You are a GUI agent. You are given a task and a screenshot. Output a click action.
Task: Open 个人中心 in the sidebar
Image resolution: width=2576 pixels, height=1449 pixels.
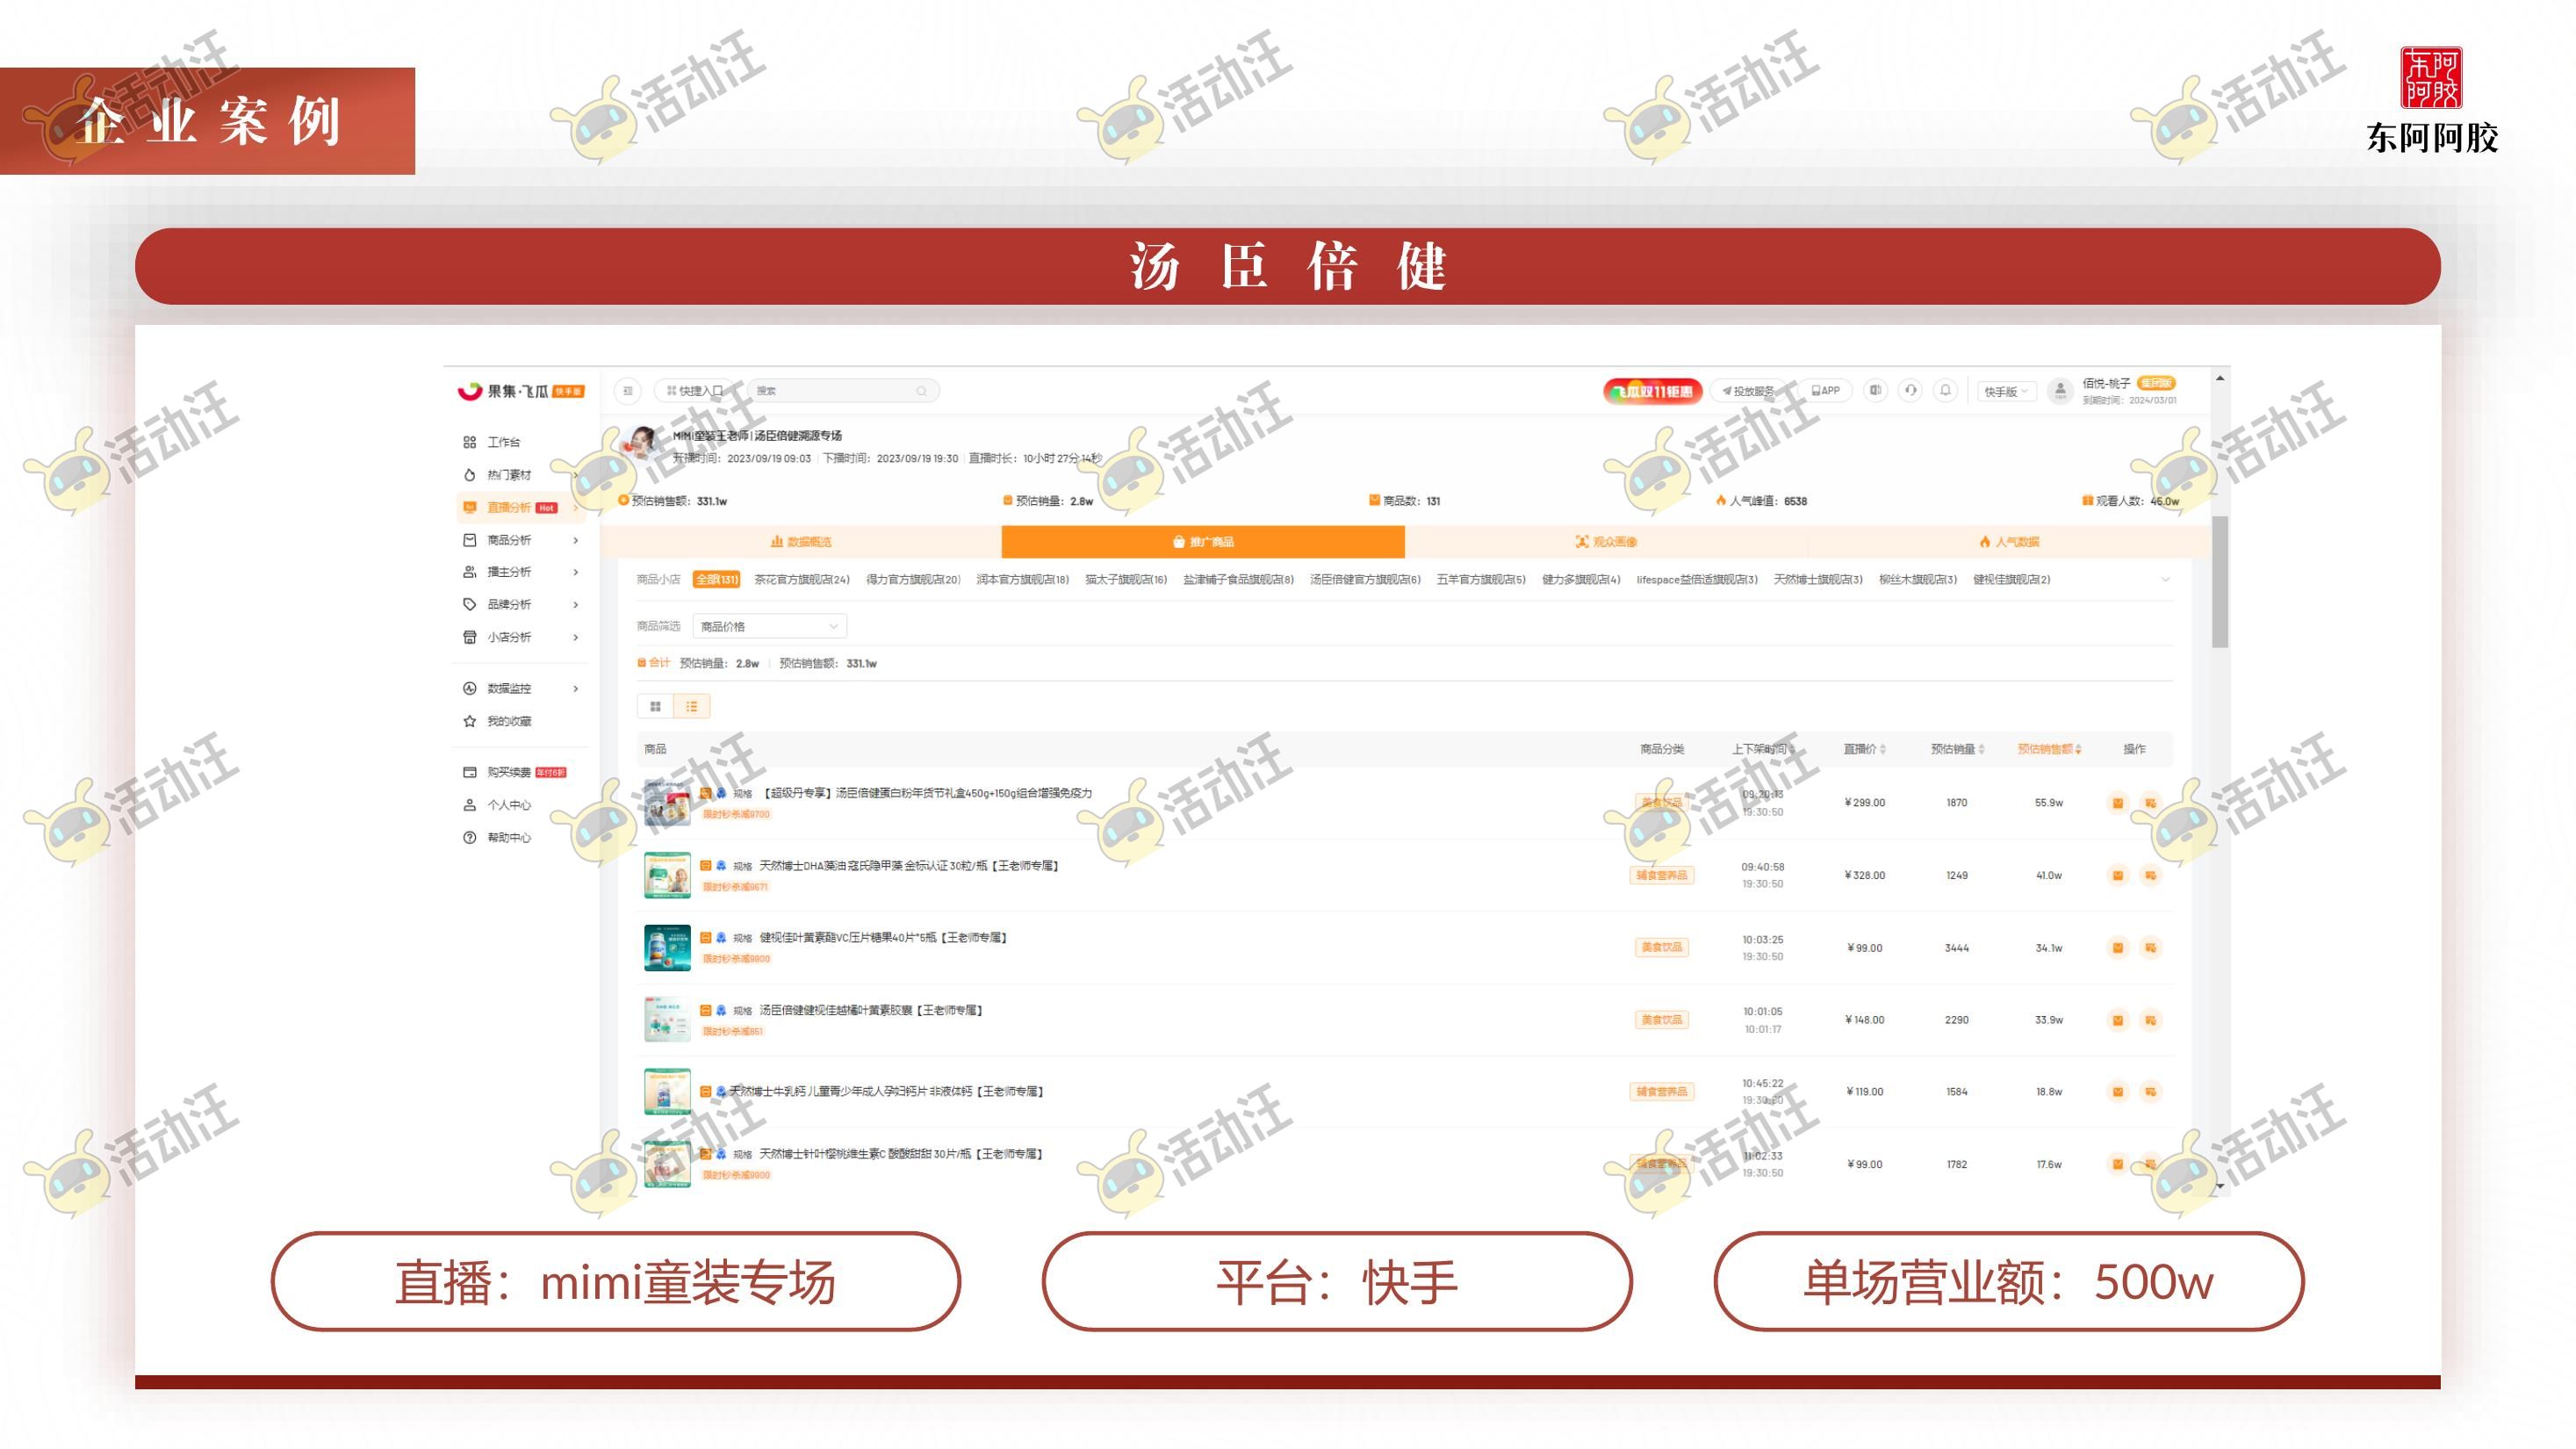[498, 805]
